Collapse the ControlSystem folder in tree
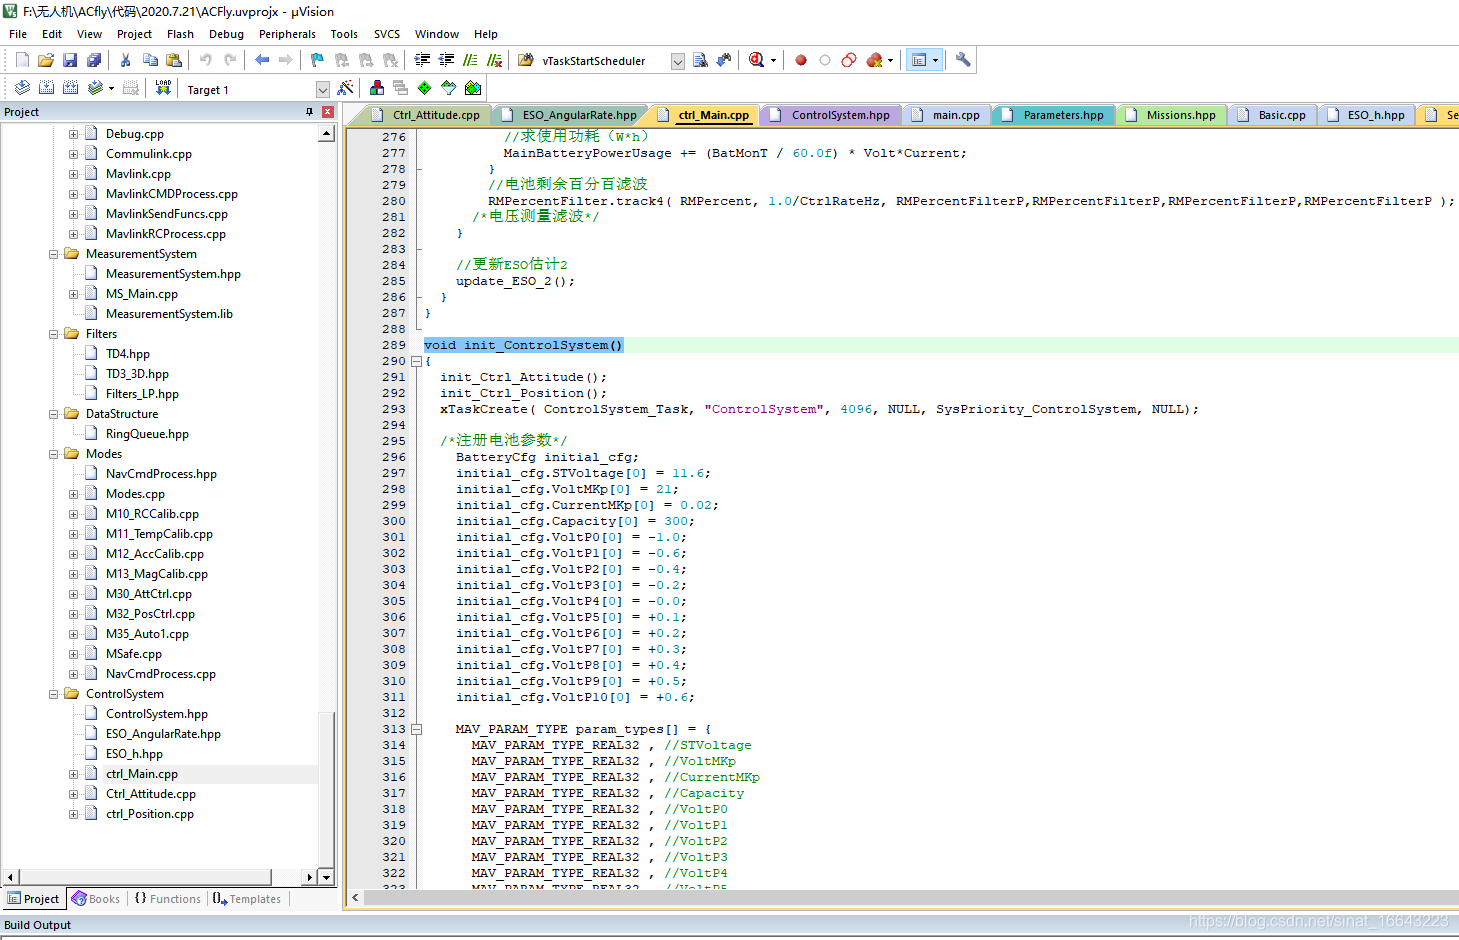This screenshot has height=940, width=1459. click(x=54, y=694)
